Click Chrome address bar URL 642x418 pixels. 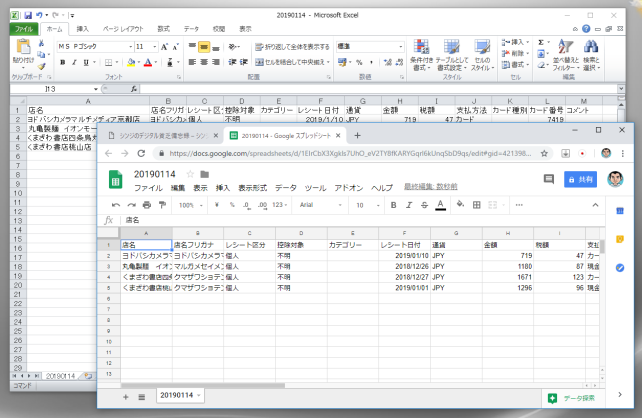point(350,153)
